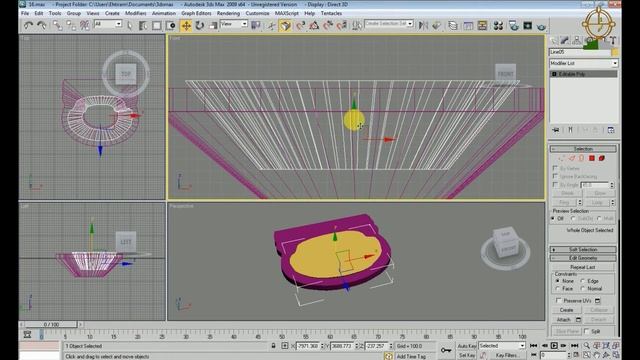Select the Normal constraint radio button
This screenshot has width=640, height=360.
pos(583,289)
